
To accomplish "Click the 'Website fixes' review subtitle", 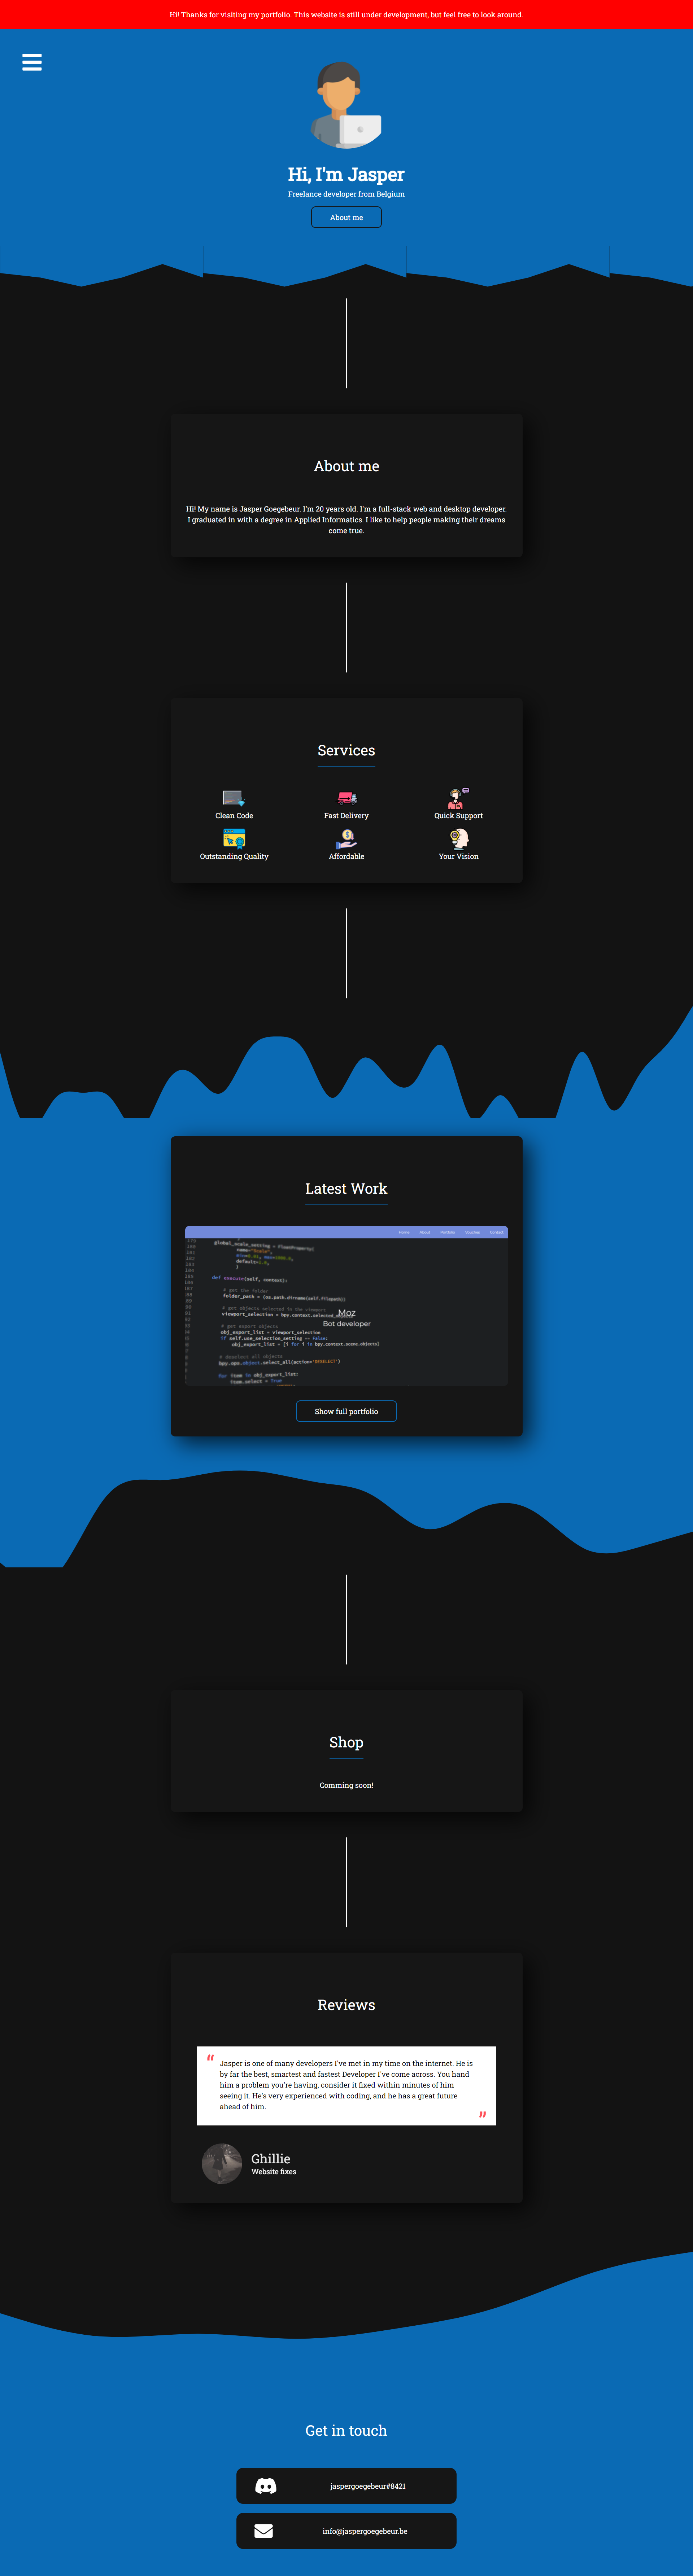I will (x=274, y=2172).
